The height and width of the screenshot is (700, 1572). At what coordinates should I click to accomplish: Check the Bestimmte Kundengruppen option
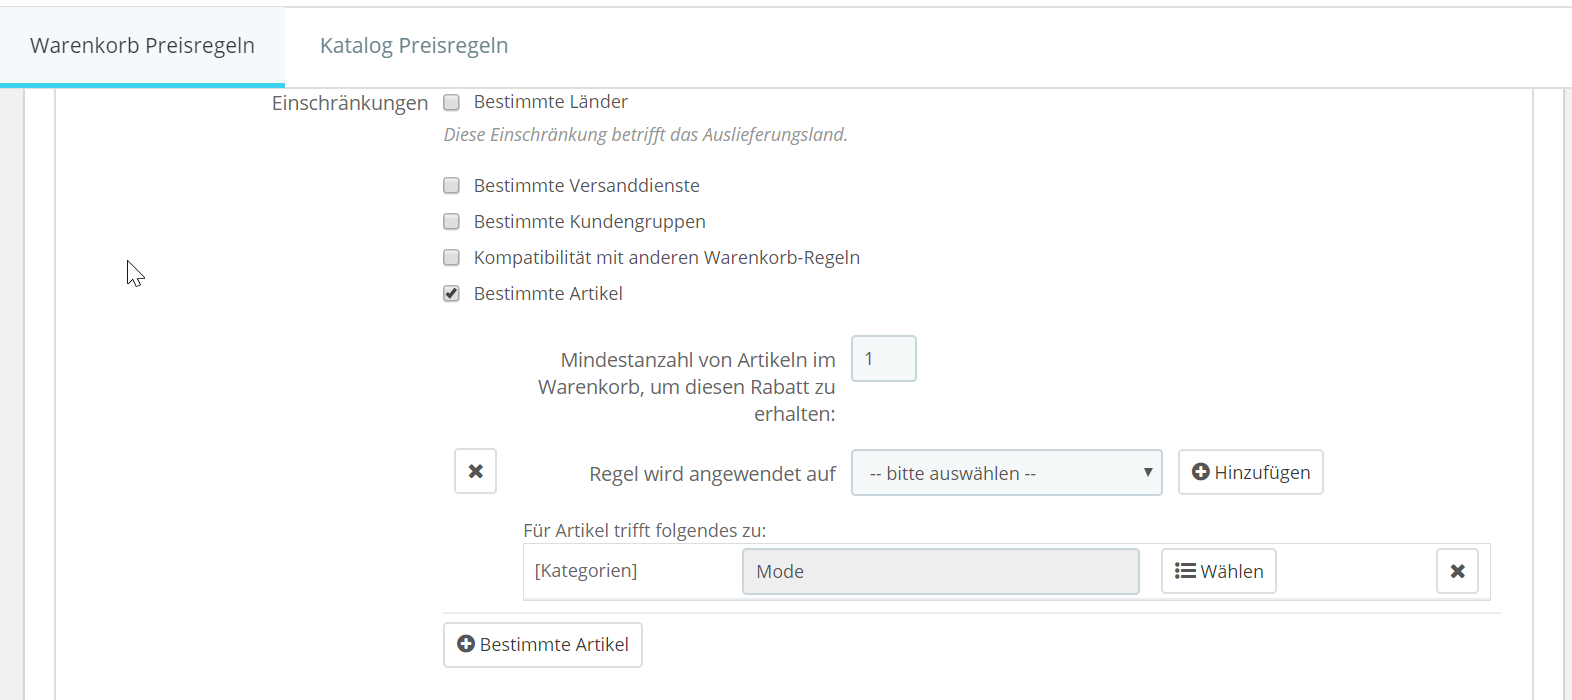[452, 222]
